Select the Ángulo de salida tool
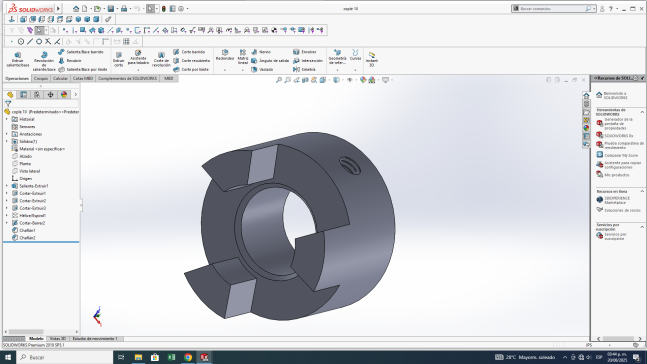Image resolution: width=647 pixels, height=364 pixels. 270,61
